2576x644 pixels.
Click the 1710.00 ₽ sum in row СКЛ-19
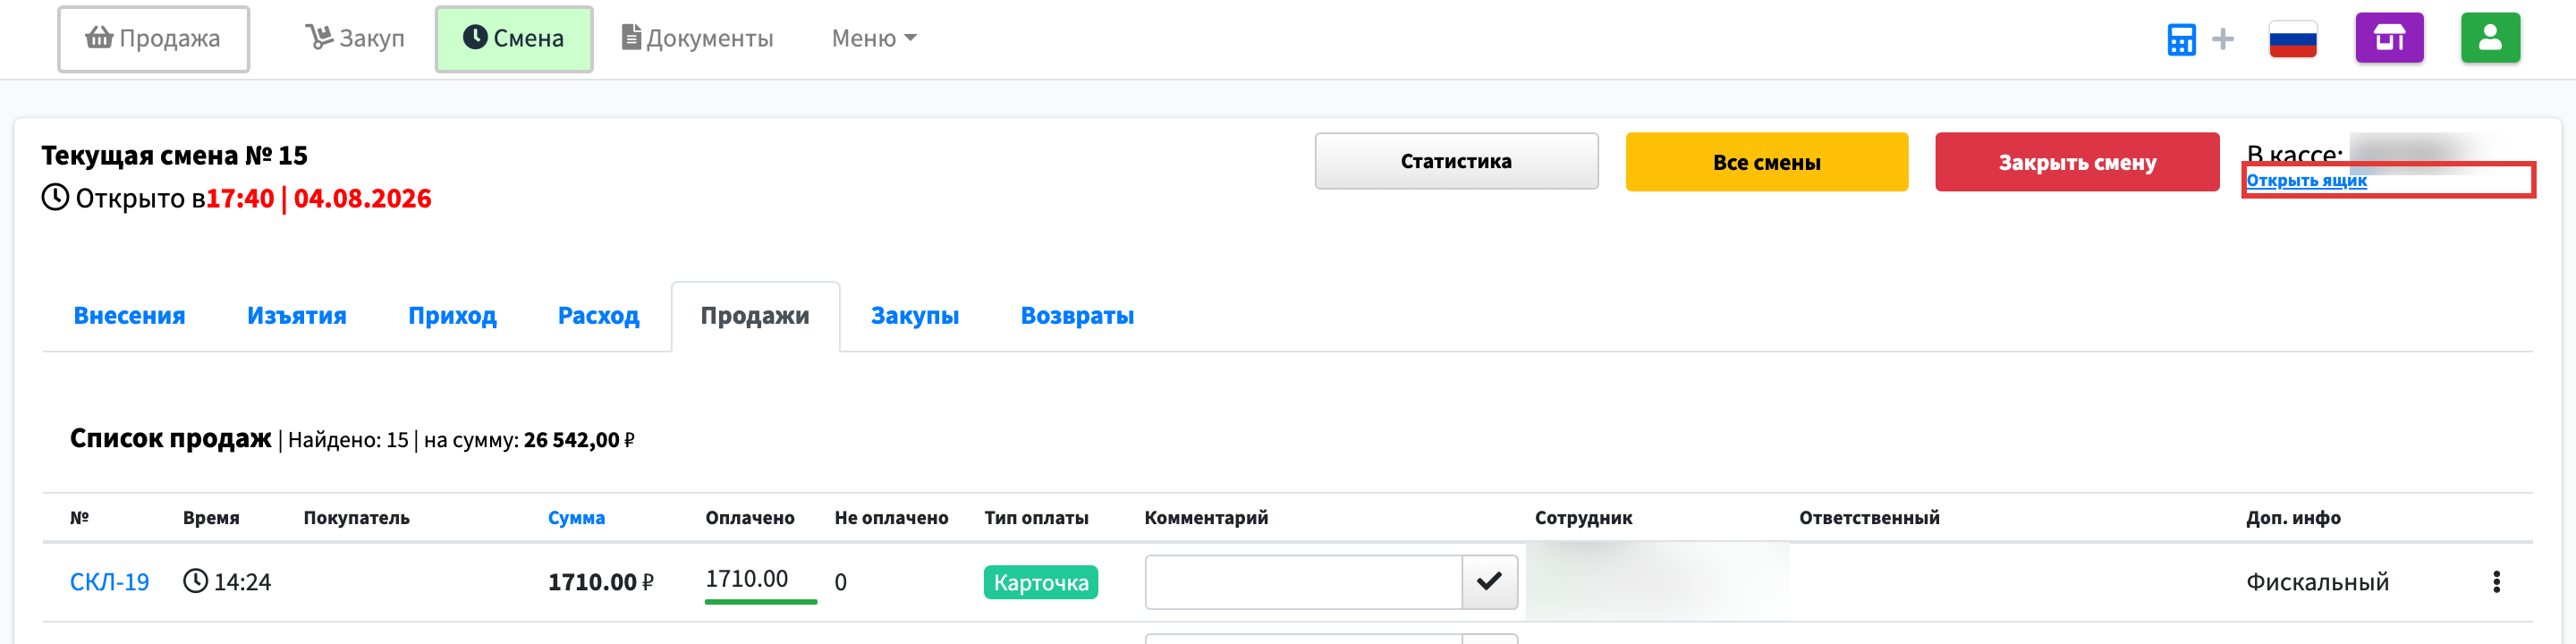[600, 582]
